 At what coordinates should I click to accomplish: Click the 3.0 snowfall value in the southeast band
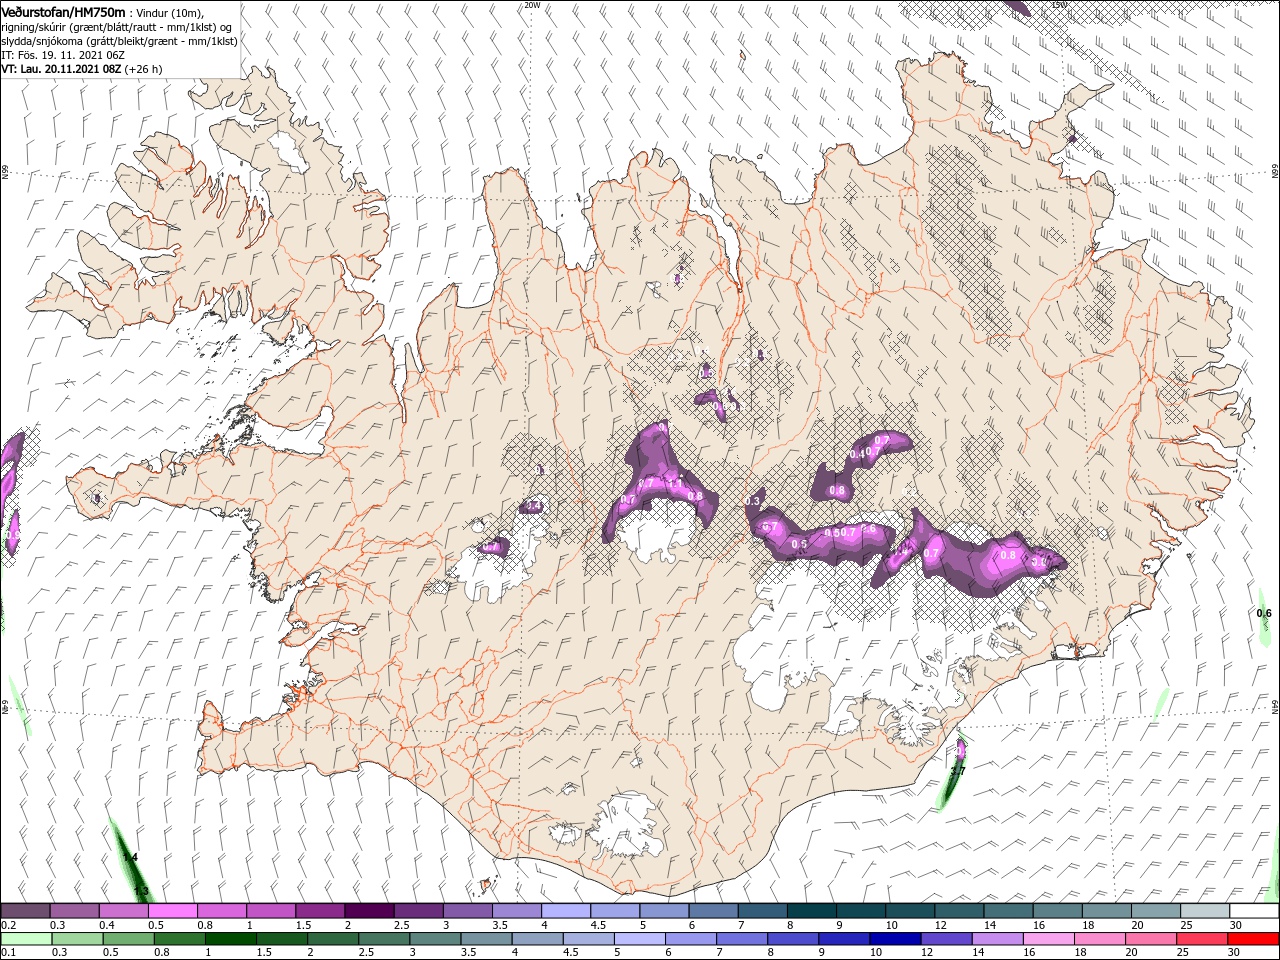(1039, 563)
